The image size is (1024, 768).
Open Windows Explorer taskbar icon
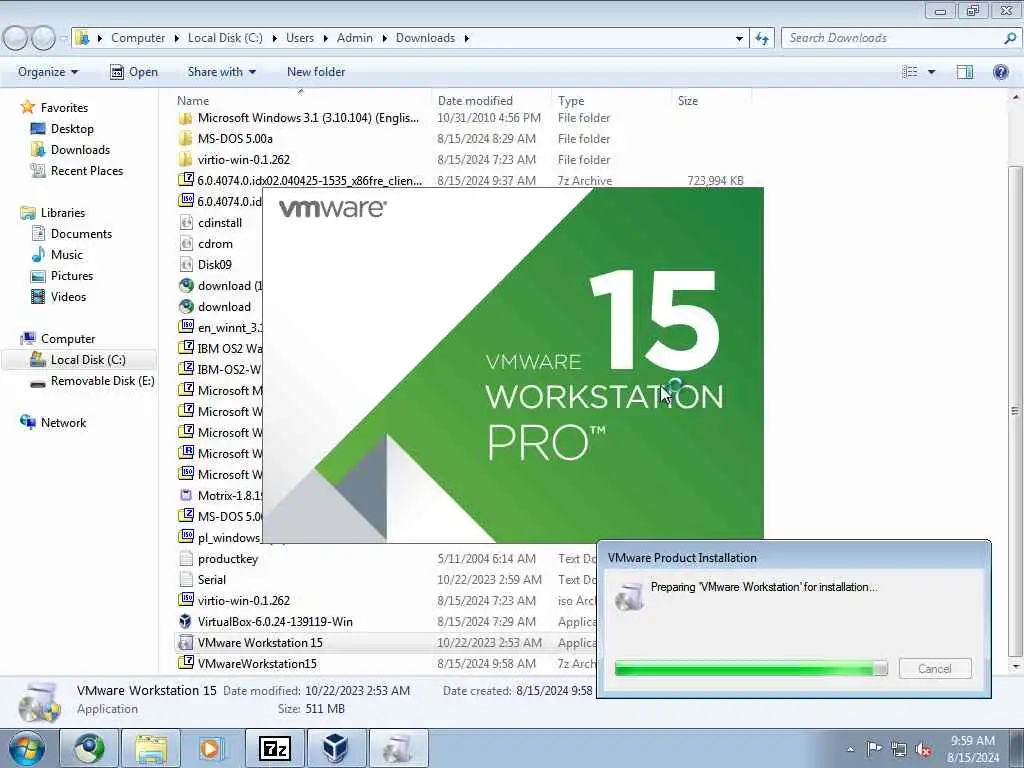[151, 748]
